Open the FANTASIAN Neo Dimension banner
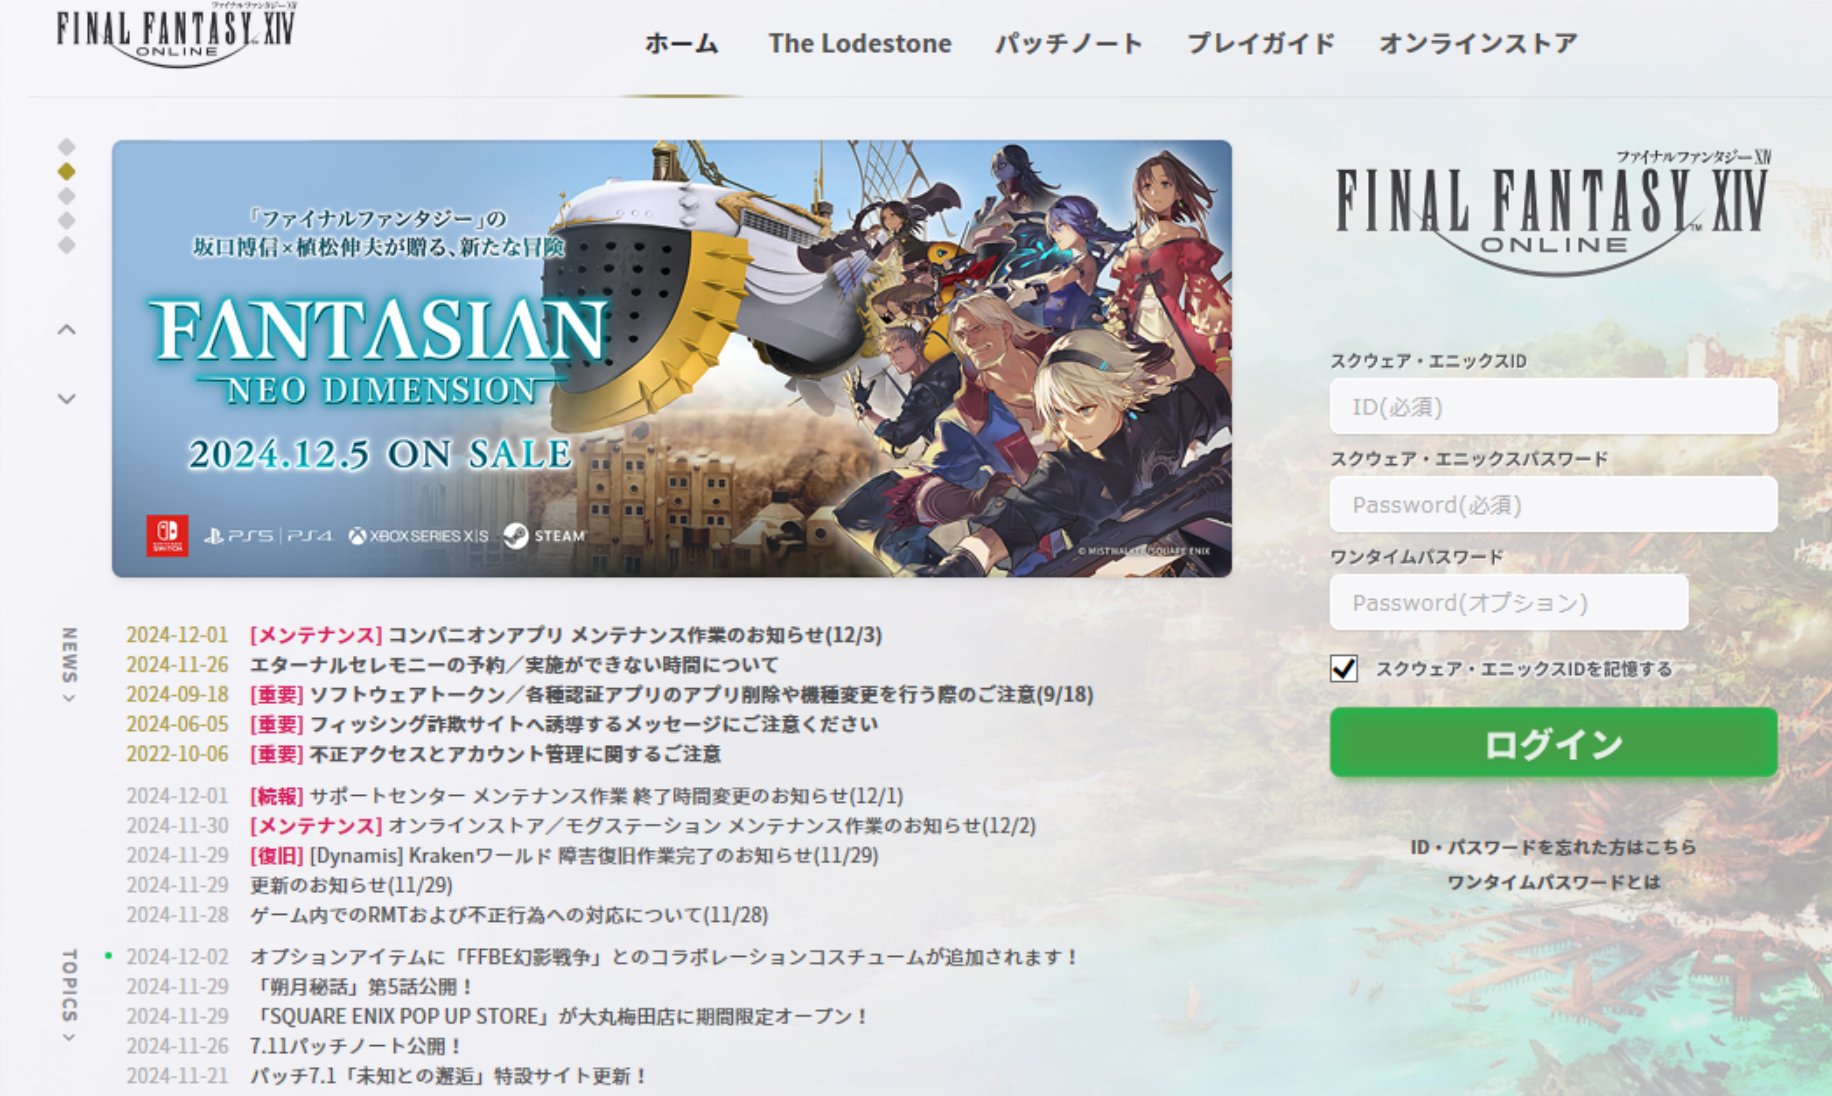This screenshot has height=1096, width=1832. (671, 358)
